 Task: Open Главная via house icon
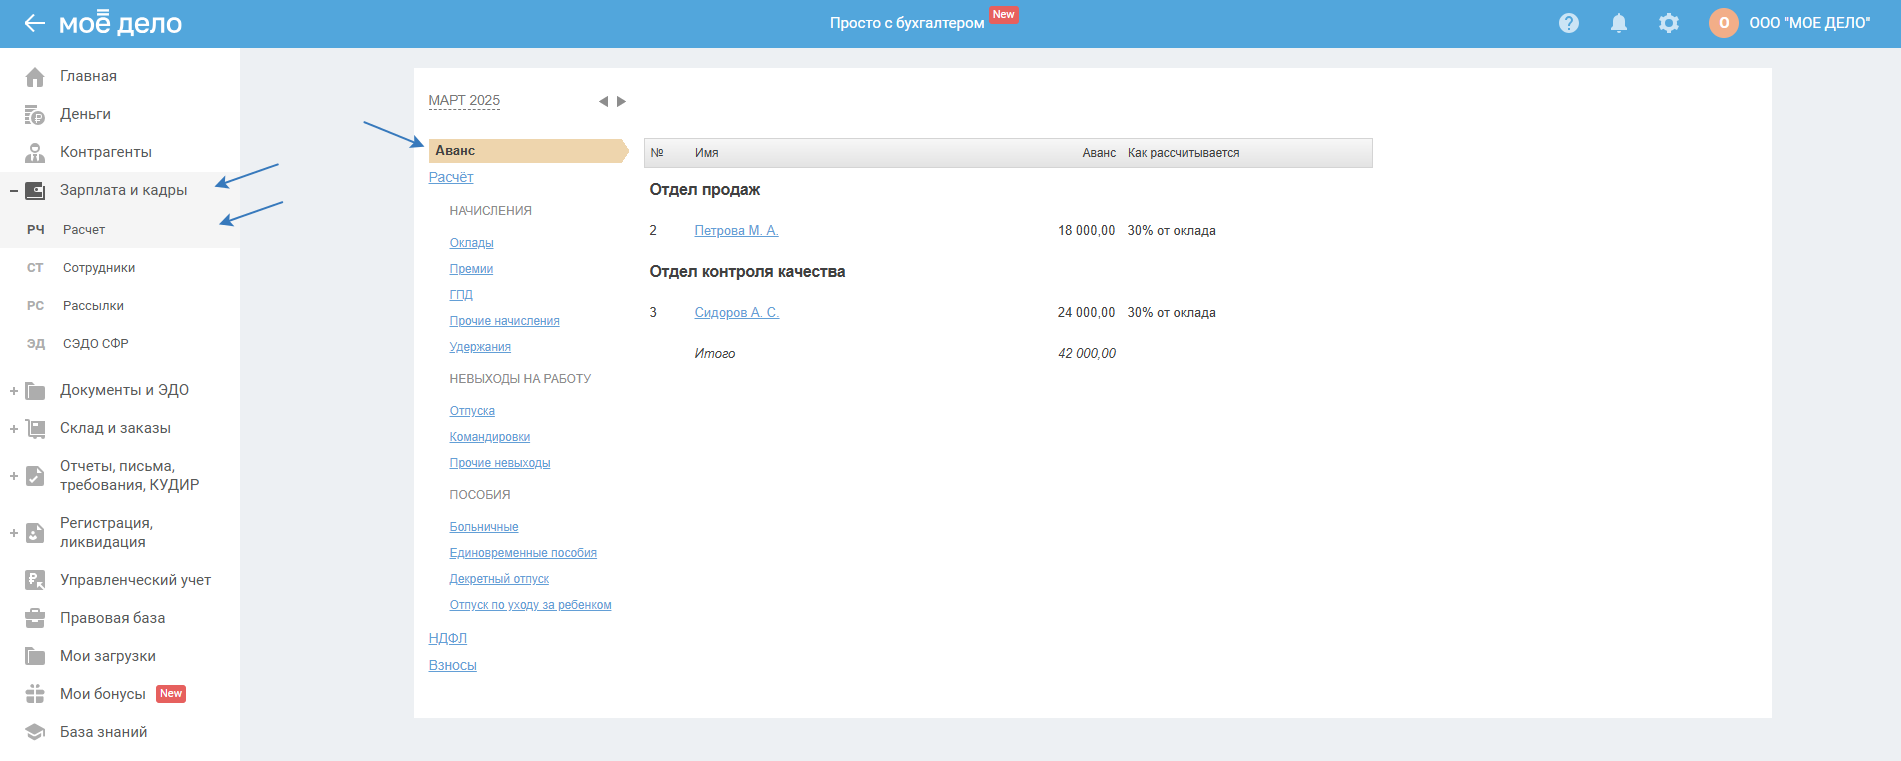tap(35, 77)
